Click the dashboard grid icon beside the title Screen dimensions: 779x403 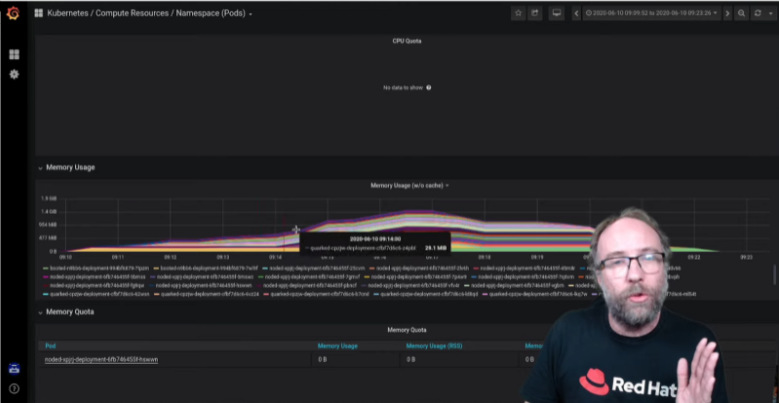[38, 13]
